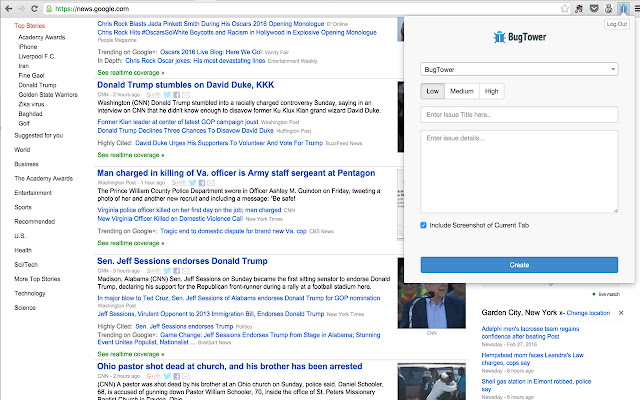Screen dimensions: 640x400
Task: Go back with the browser back arrow
Action: click(8, 9)
